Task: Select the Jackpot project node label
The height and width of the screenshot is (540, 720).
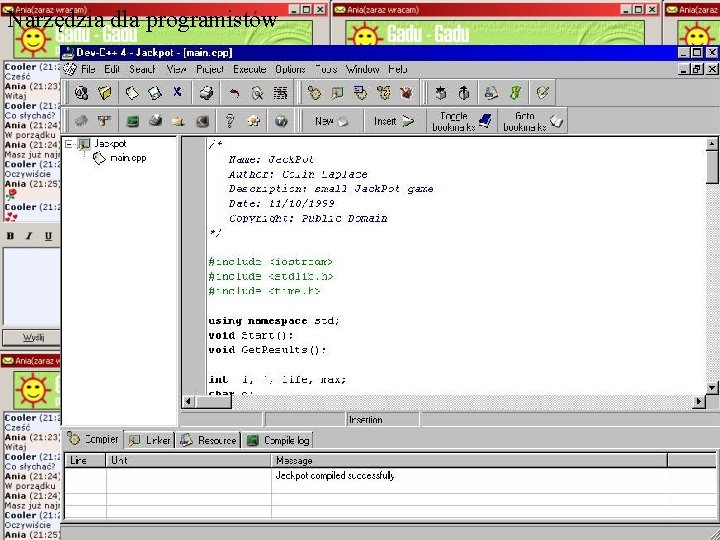Action: tap(110, 144)
